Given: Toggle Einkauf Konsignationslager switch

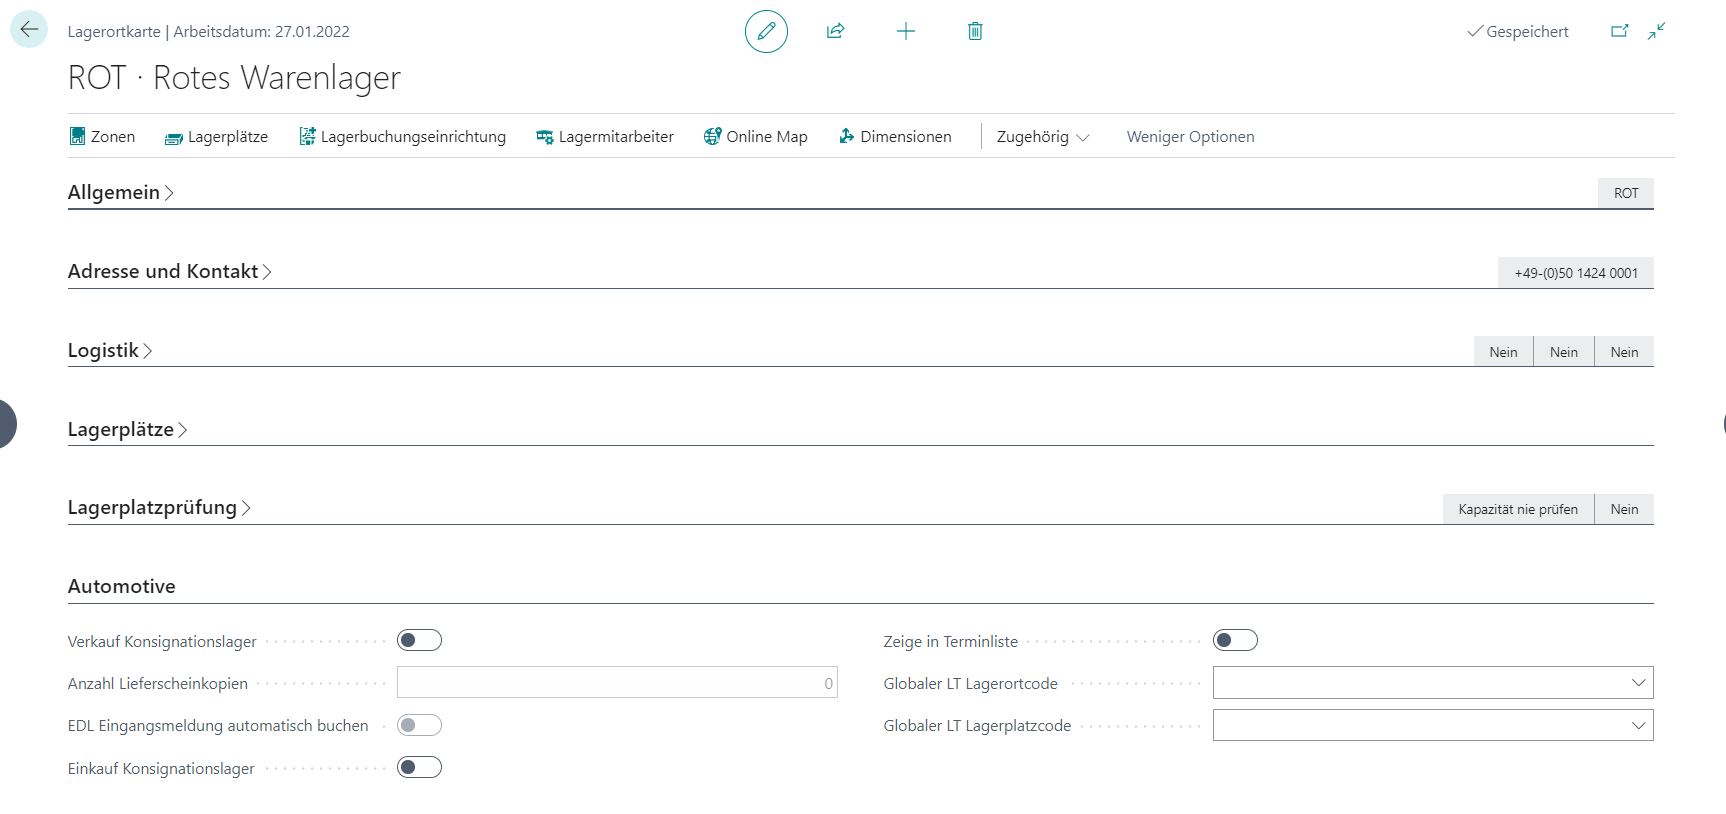Looking at the screenshot, I should click(x=419, y=767).
